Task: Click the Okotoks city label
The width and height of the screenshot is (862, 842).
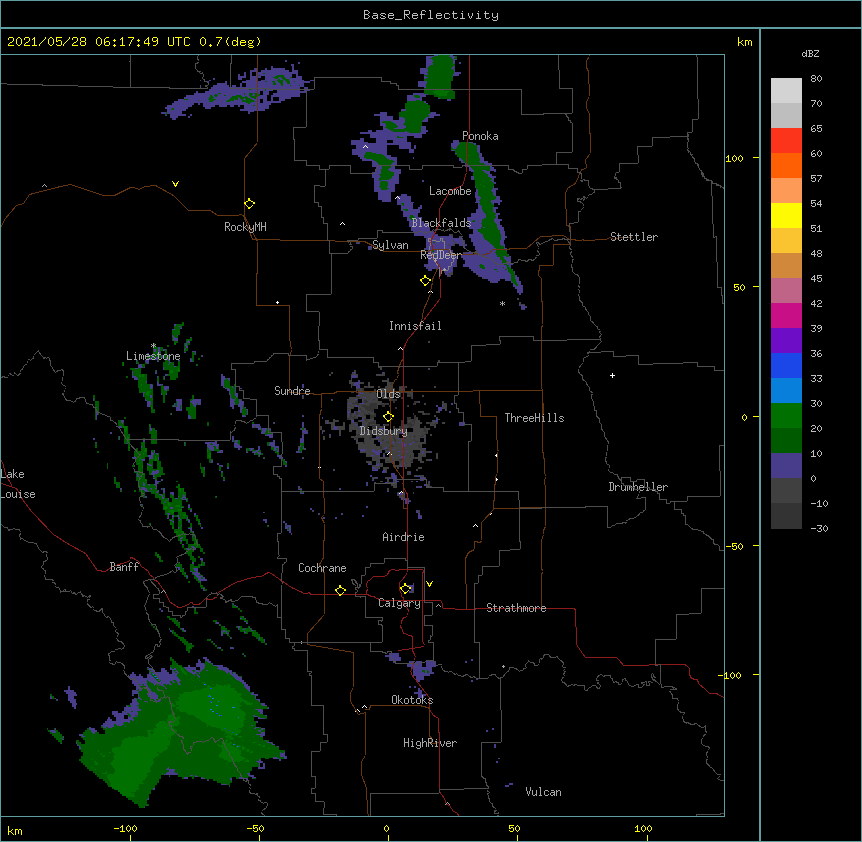Action: (412, 700)
